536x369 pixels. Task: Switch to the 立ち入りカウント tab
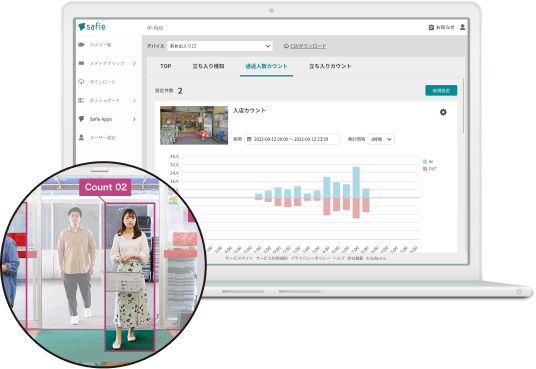[330, 66]
